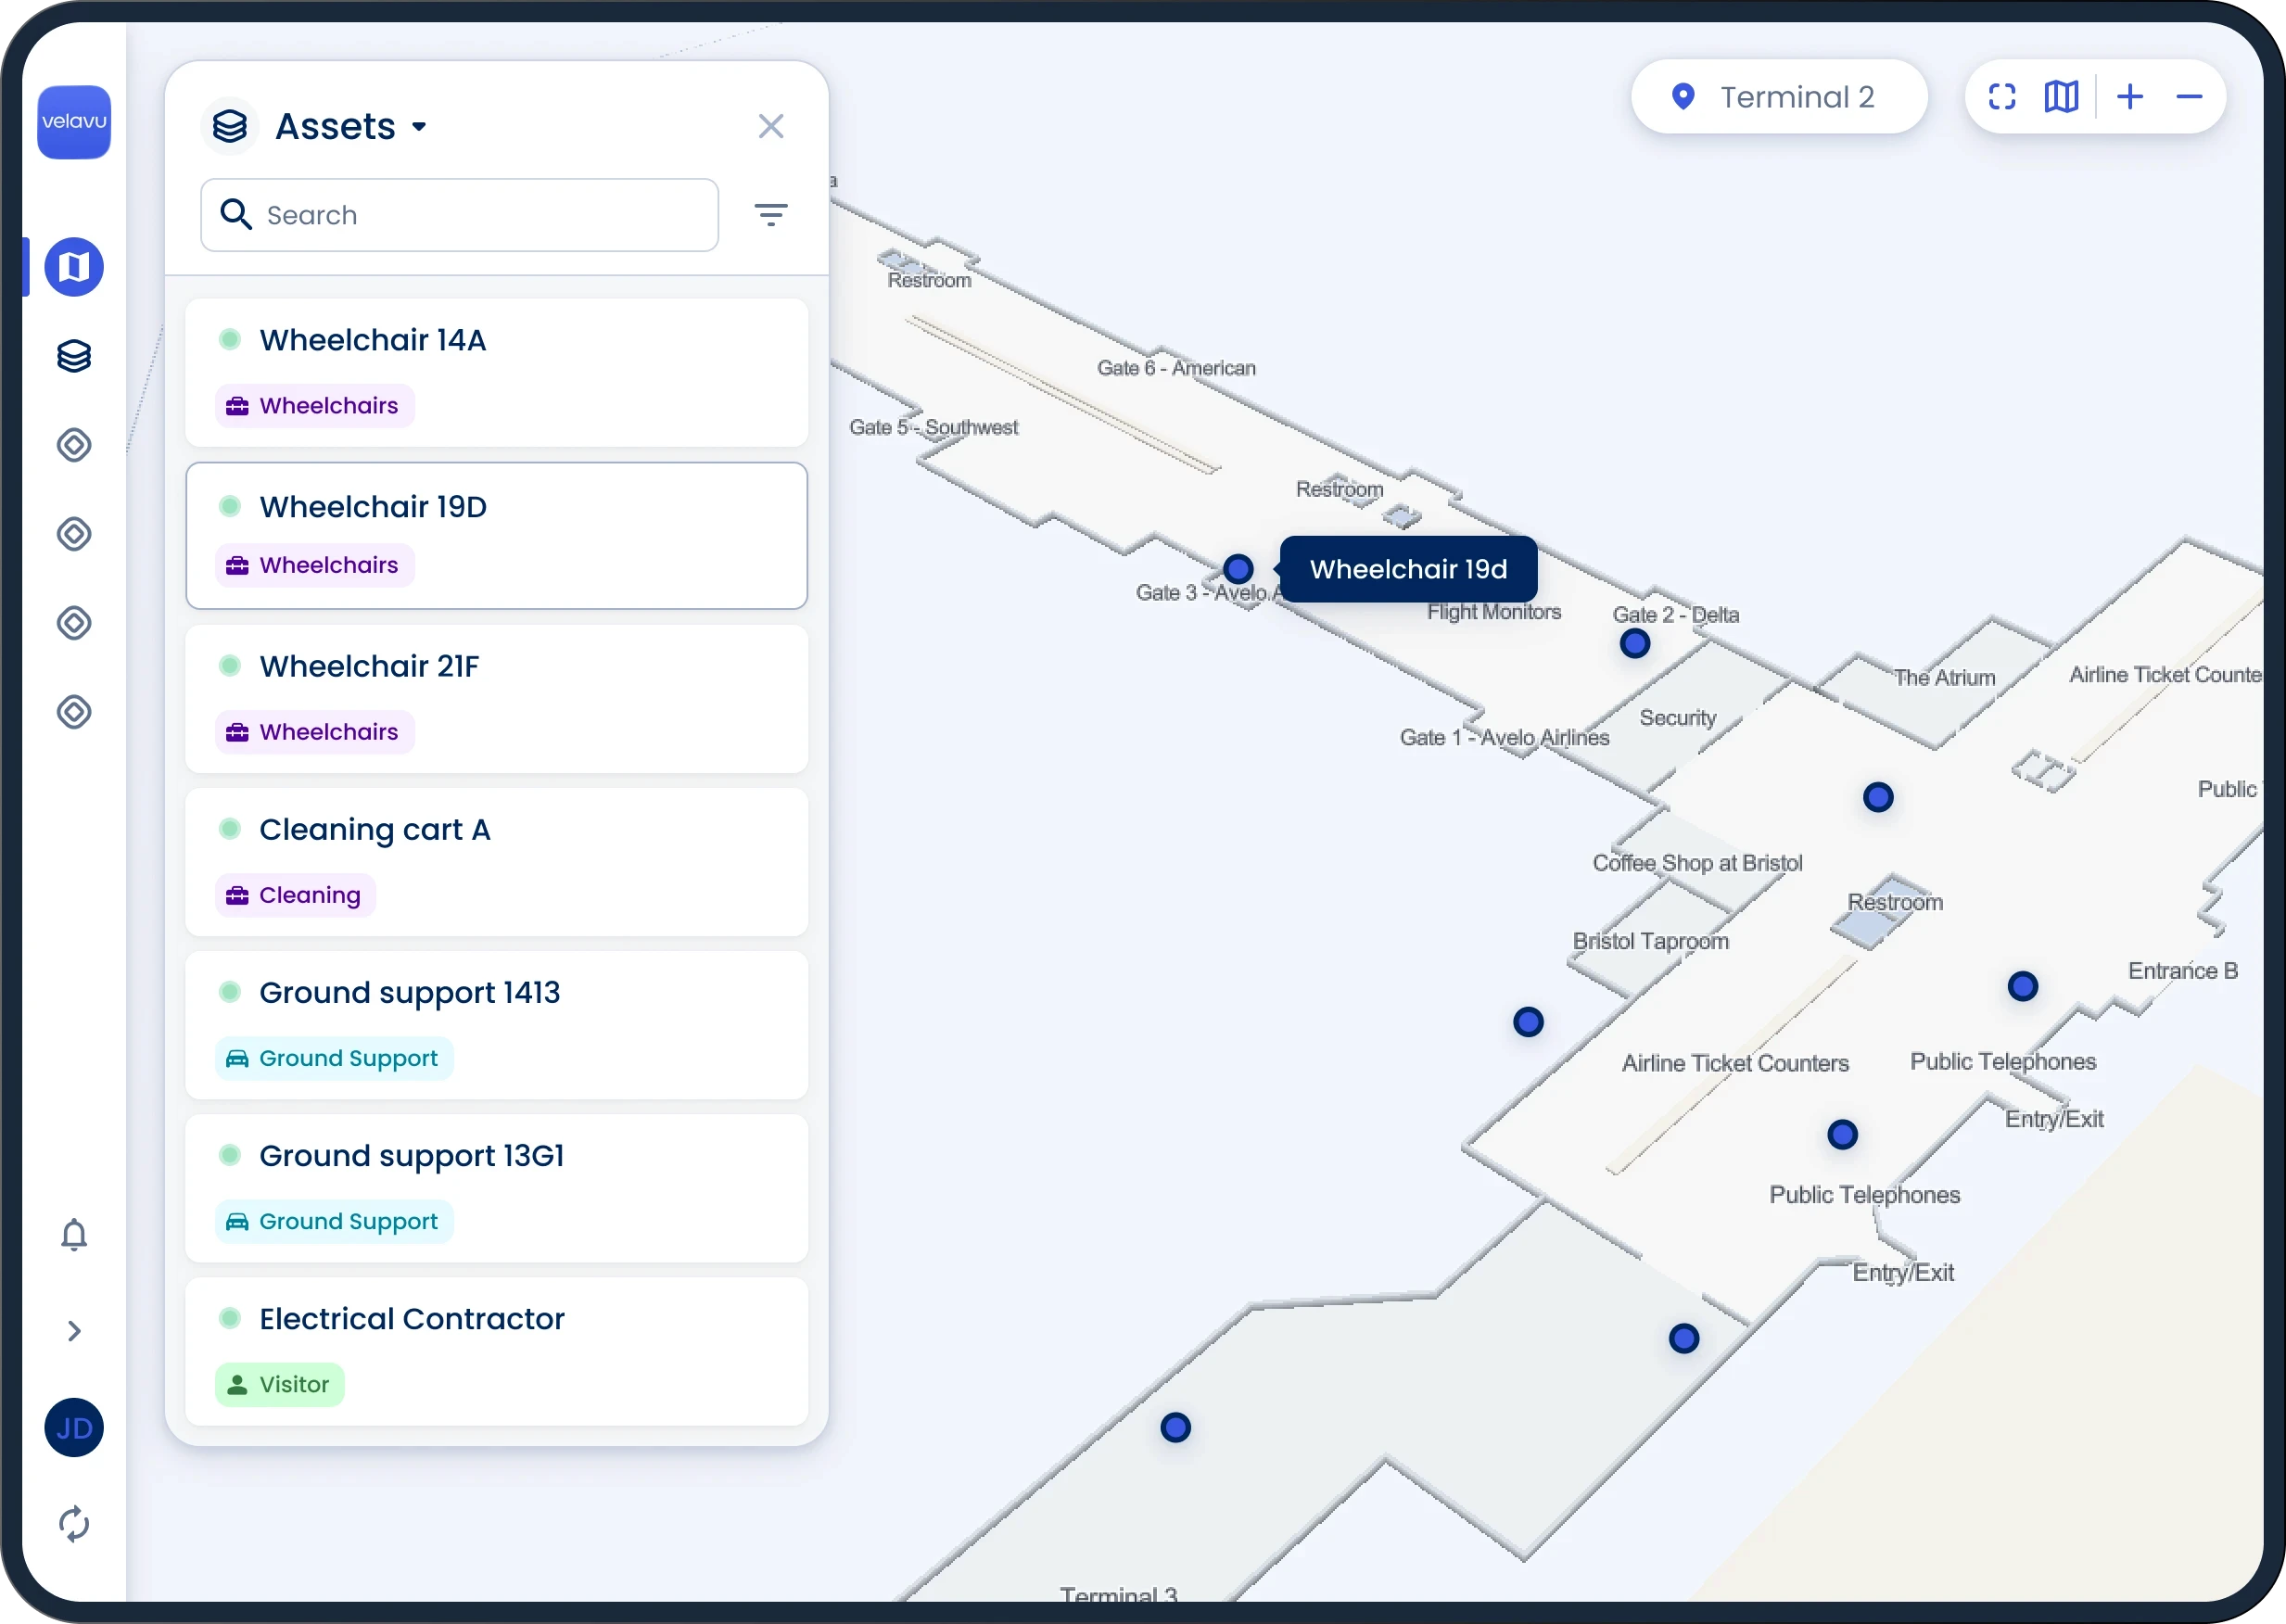Image resolution: width=2286 pixels, height=1624 pixels.
Task: Click the refresh sync icon
Action: tap(74, 1524)
